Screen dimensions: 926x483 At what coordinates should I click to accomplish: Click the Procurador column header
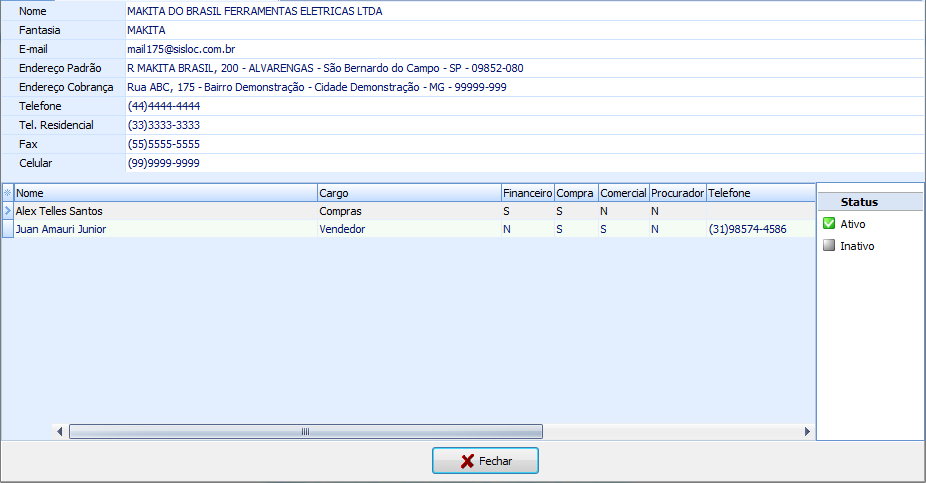677,193
